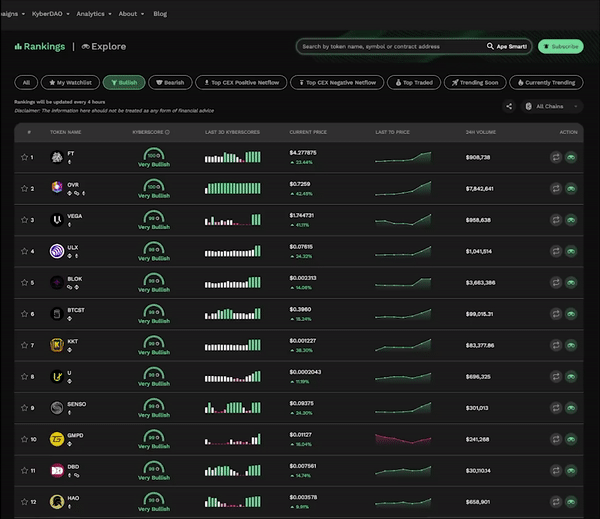This screenshot has width=600, height=519.
Task: Click swap icon for SENSO row
Action: coord(556,408)
